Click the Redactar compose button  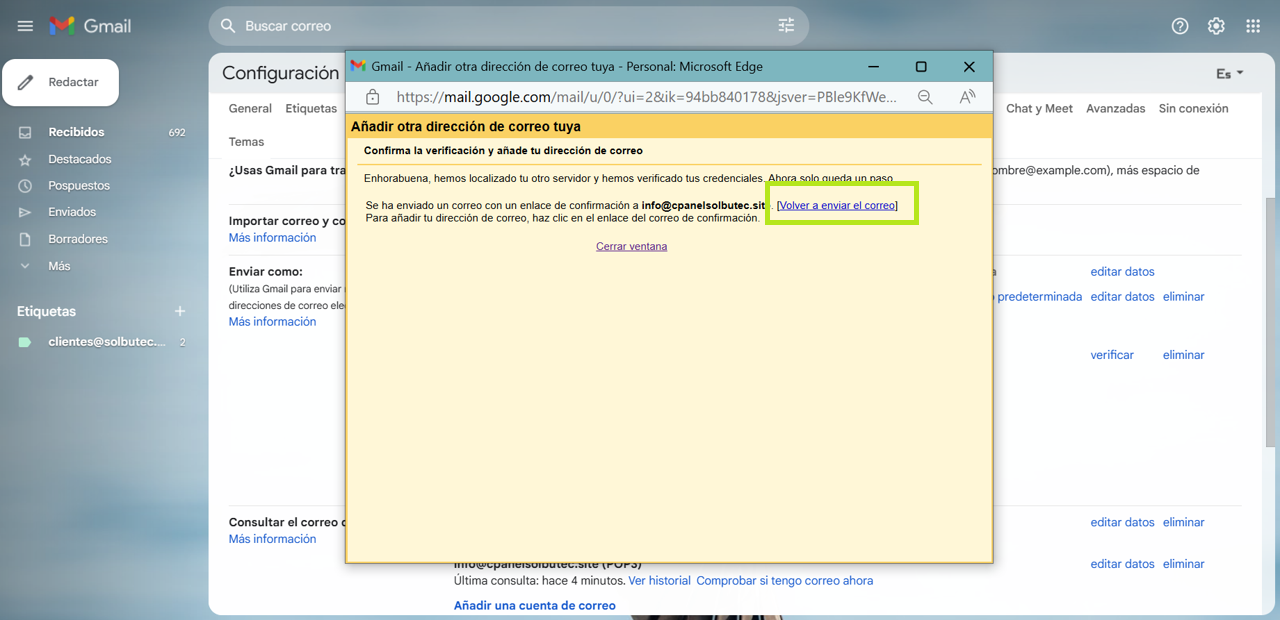[x=61, y=82]
